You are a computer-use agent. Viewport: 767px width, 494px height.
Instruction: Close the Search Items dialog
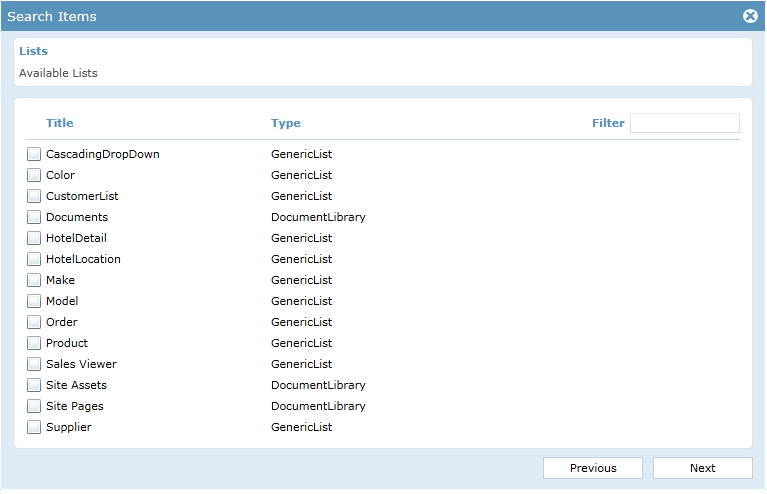coord(750,16)
